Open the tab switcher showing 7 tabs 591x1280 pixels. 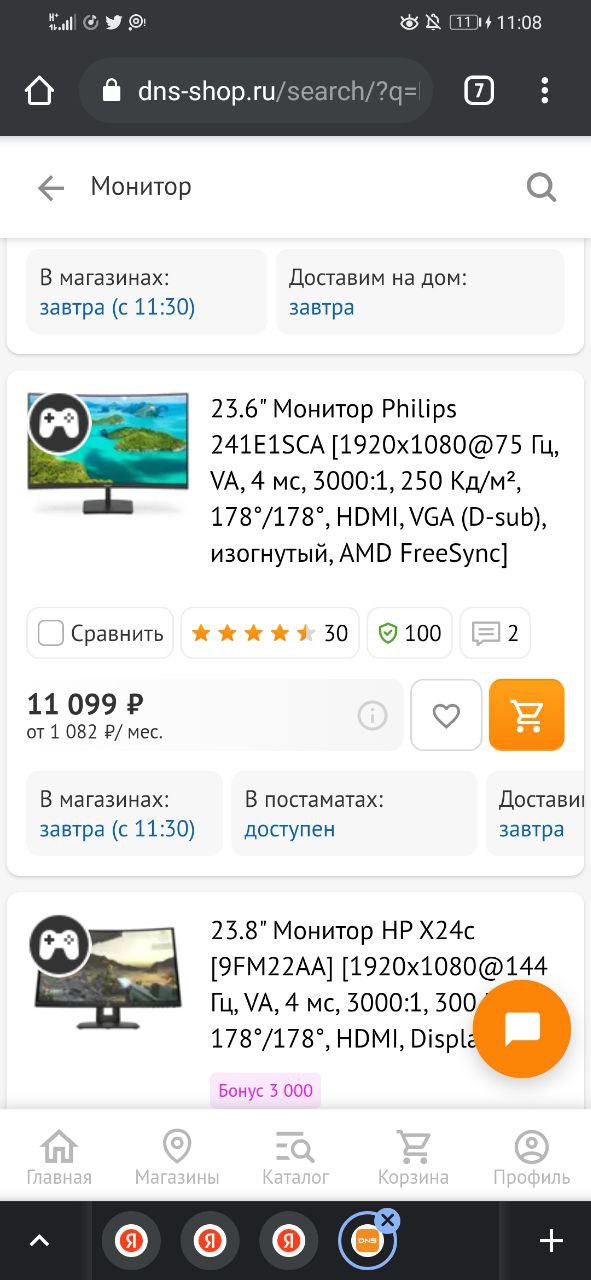tap(479, 91)
